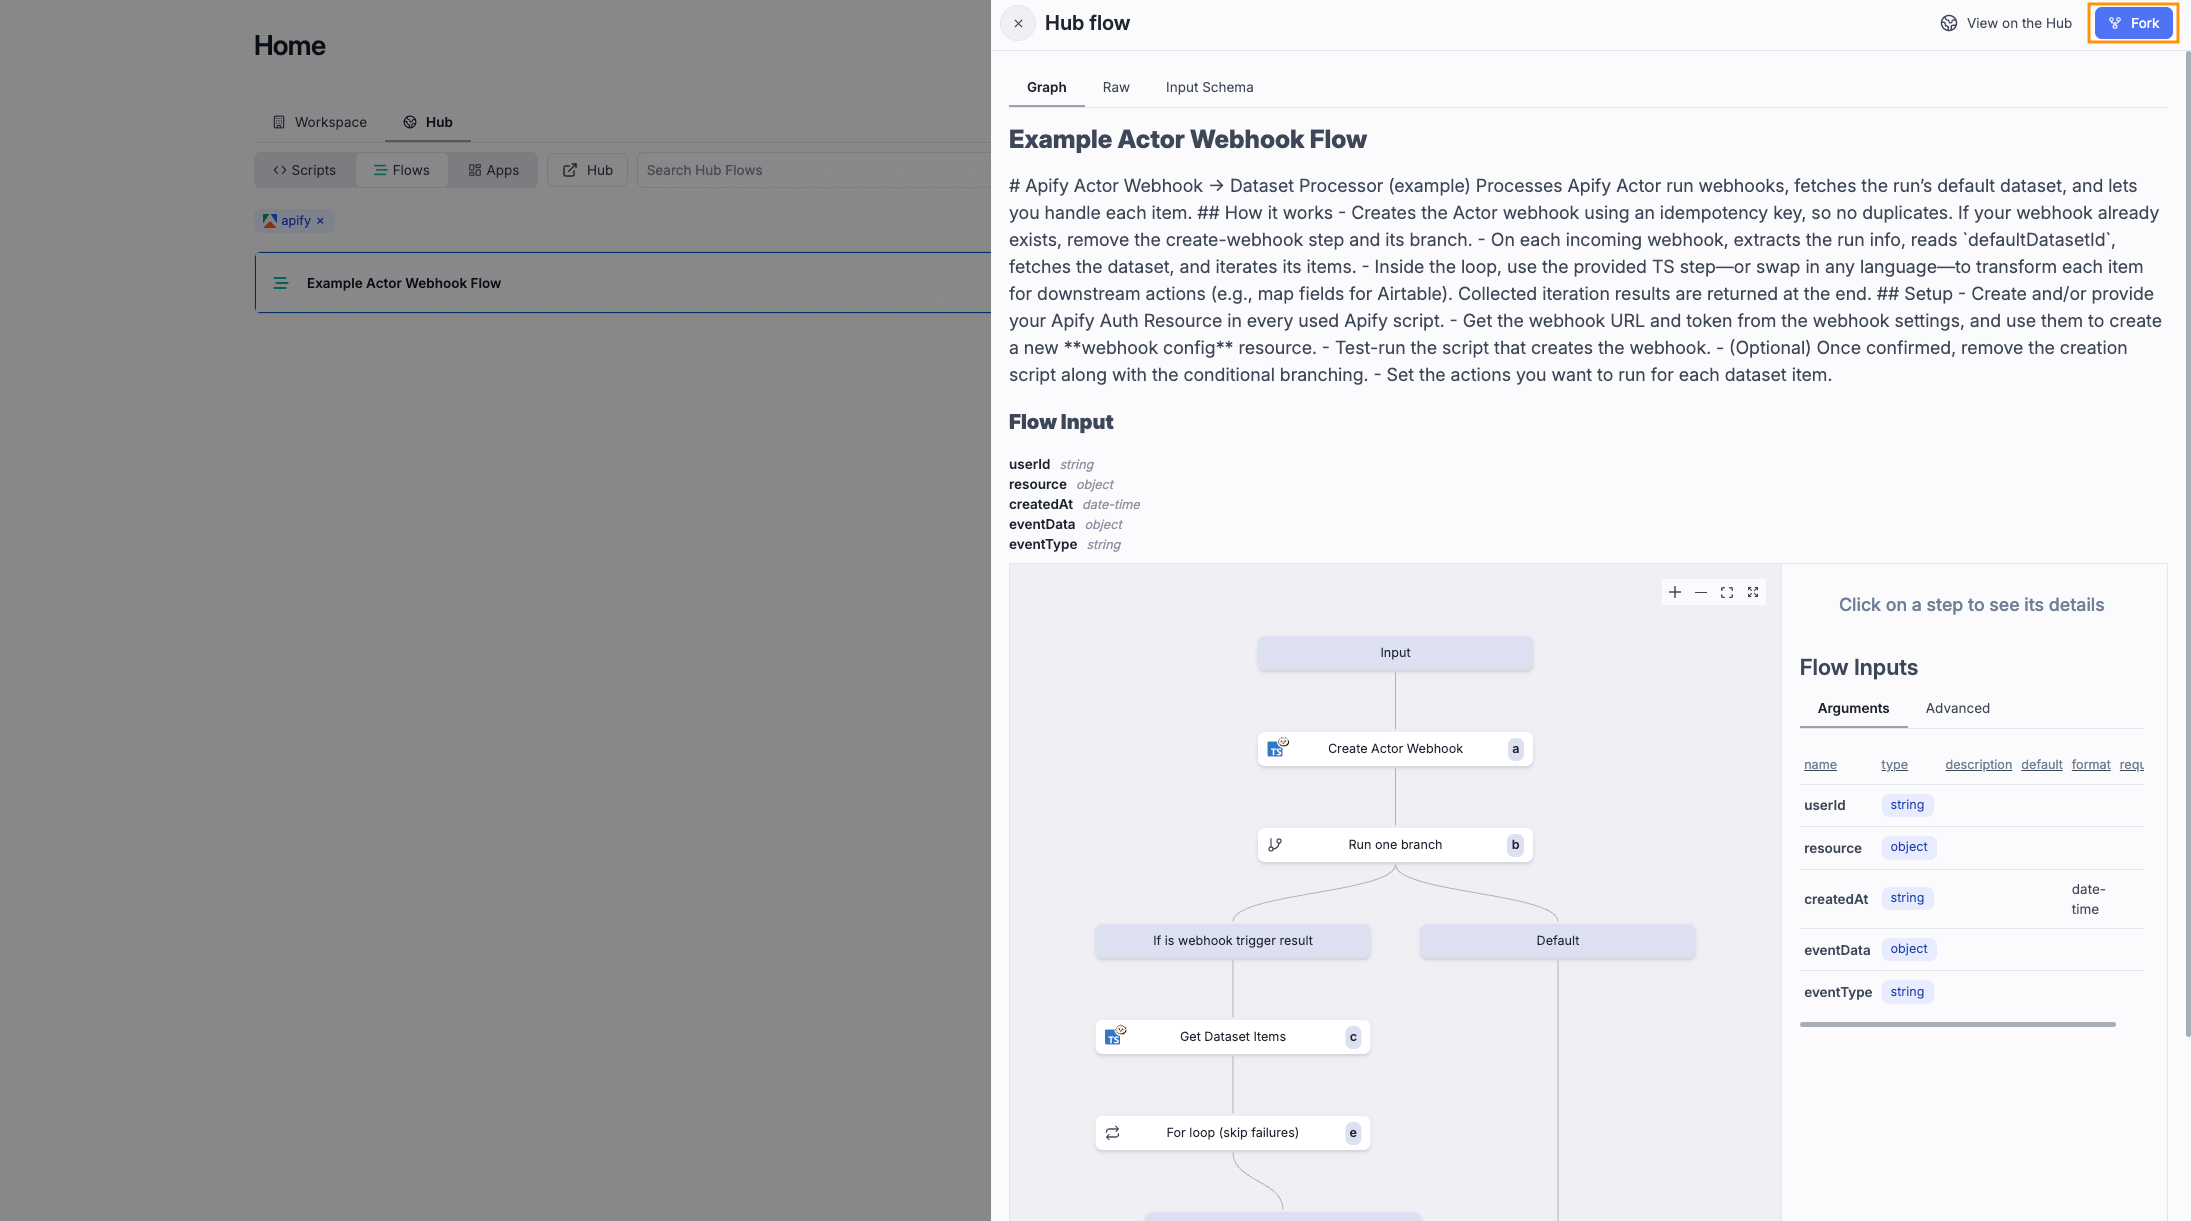Fit the flow graph to view
The image size is (2191, 1221).
tap(1727, 591)
